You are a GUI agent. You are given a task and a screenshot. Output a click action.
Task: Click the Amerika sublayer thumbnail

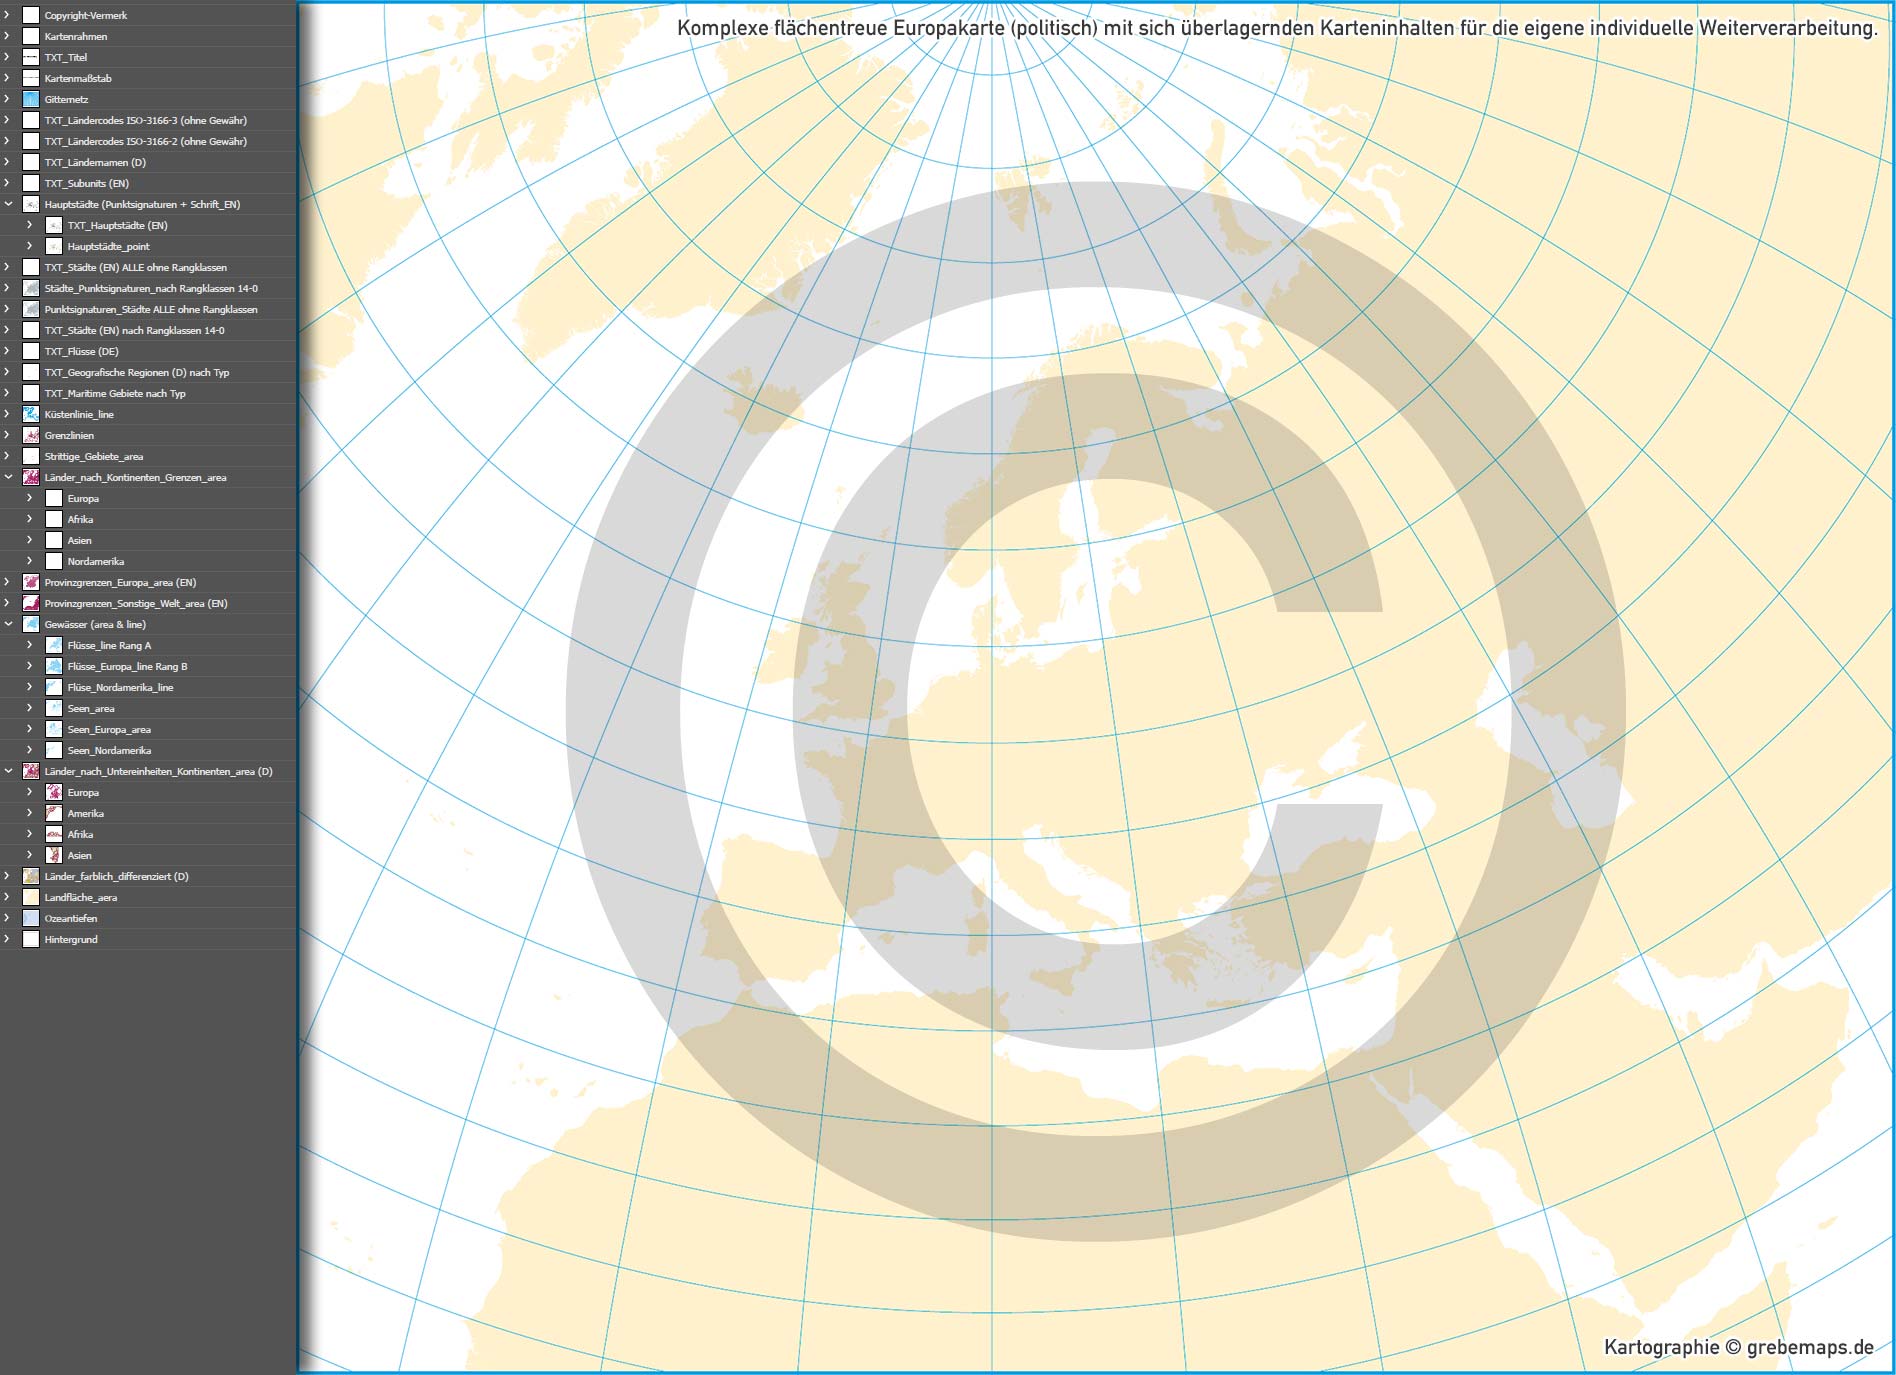click(x=54, y=813)
